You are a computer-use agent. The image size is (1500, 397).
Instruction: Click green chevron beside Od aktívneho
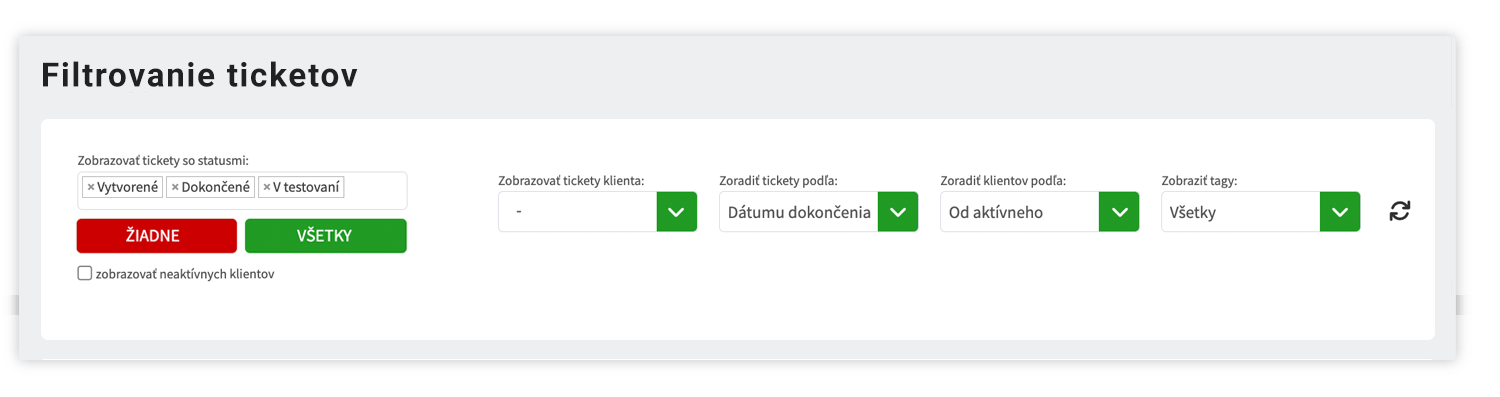[1119, 212]
